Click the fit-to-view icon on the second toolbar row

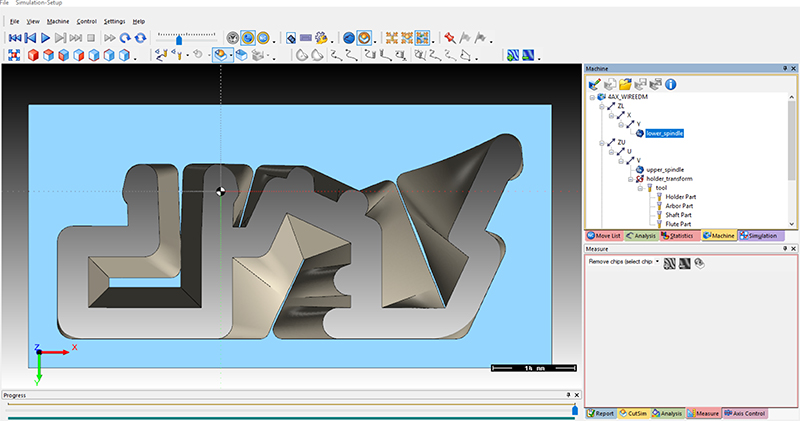pyautogui.click(x=14, y=54)
